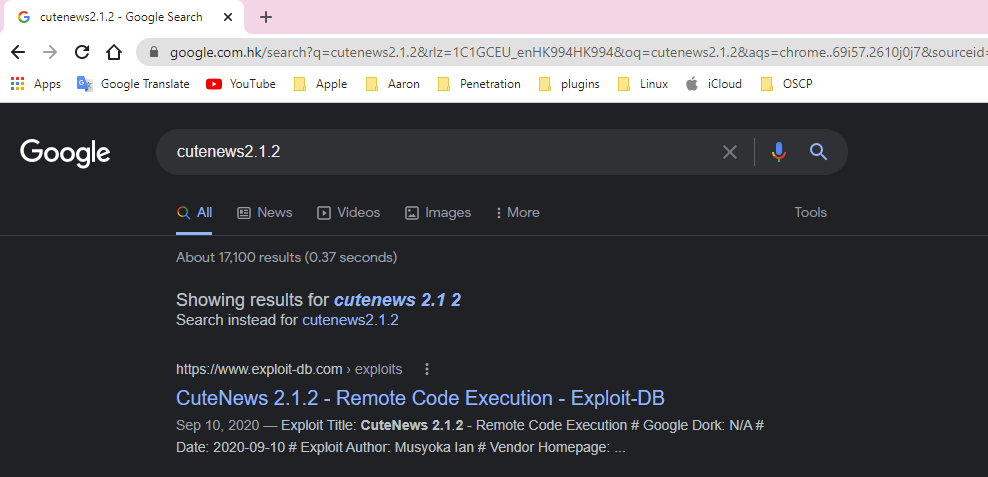Click Search instead for cutenews2.1.2 link
The height and width of the screenshot is (477, 988).
click(350, 320)
